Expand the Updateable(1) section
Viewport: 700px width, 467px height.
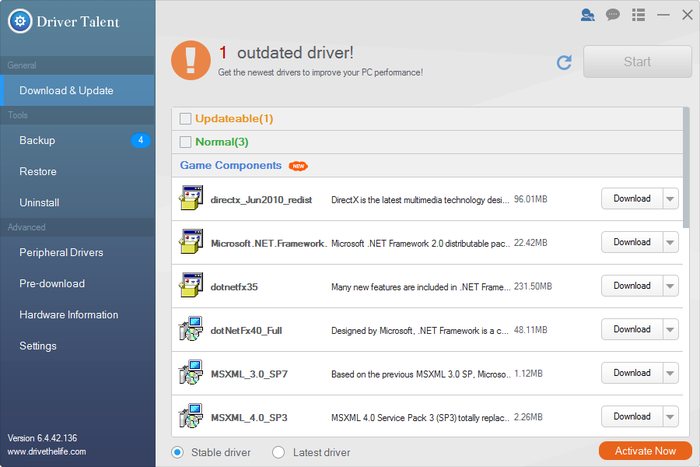(427, 119)
